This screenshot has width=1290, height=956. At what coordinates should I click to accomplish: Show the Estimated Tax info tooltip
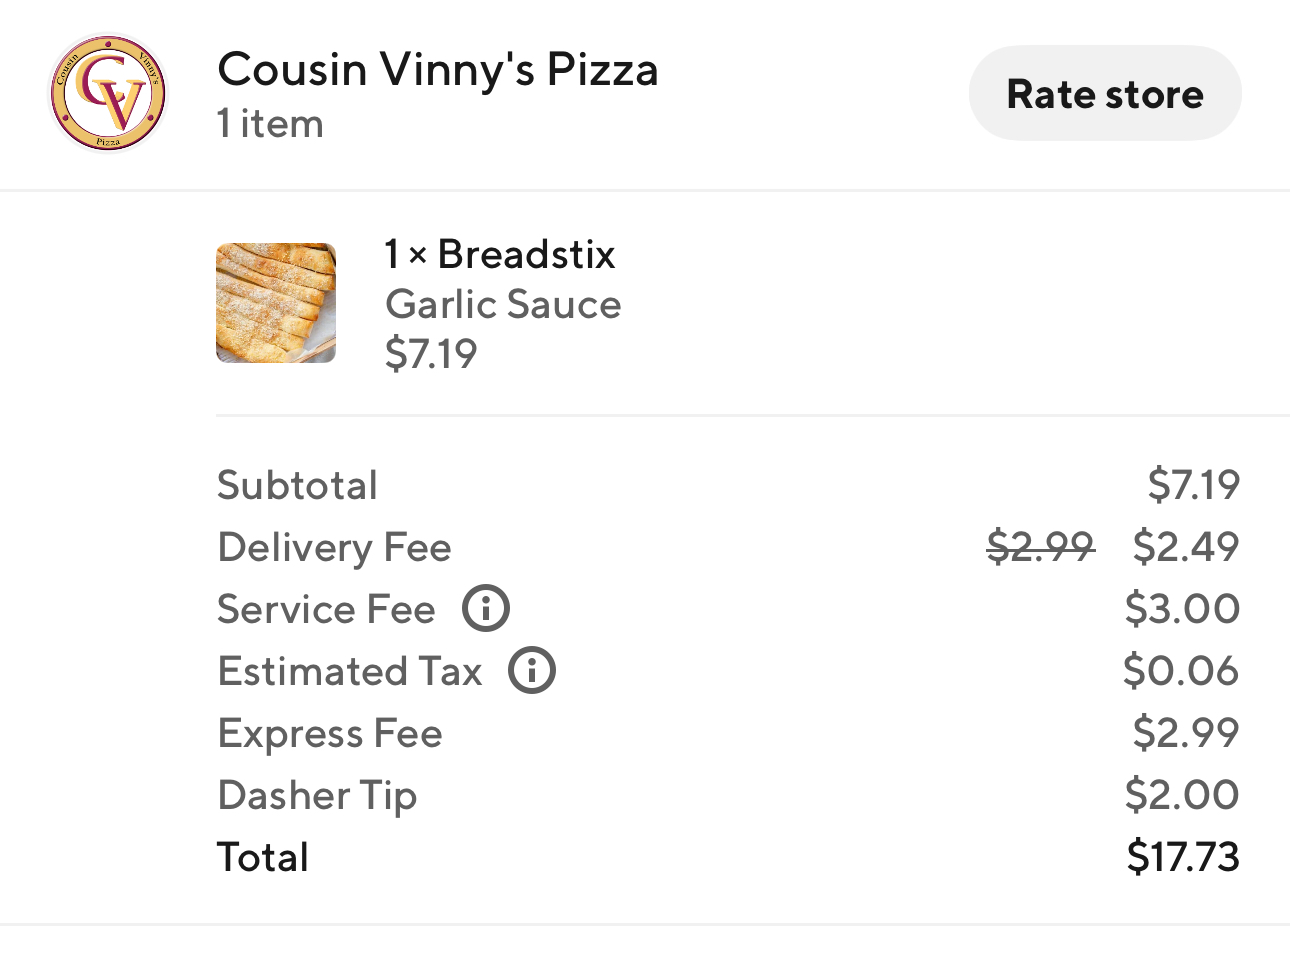pos(532,671)
